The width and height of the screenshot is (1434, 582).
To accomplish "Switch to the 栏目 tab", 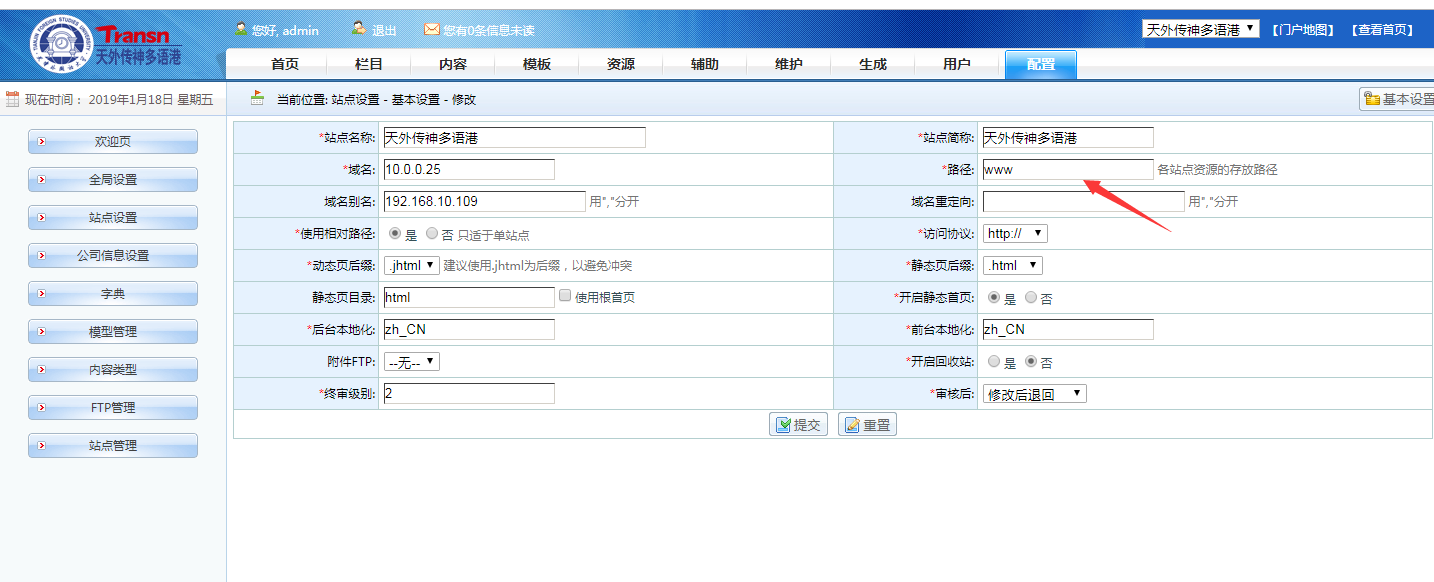I will 369,64.
